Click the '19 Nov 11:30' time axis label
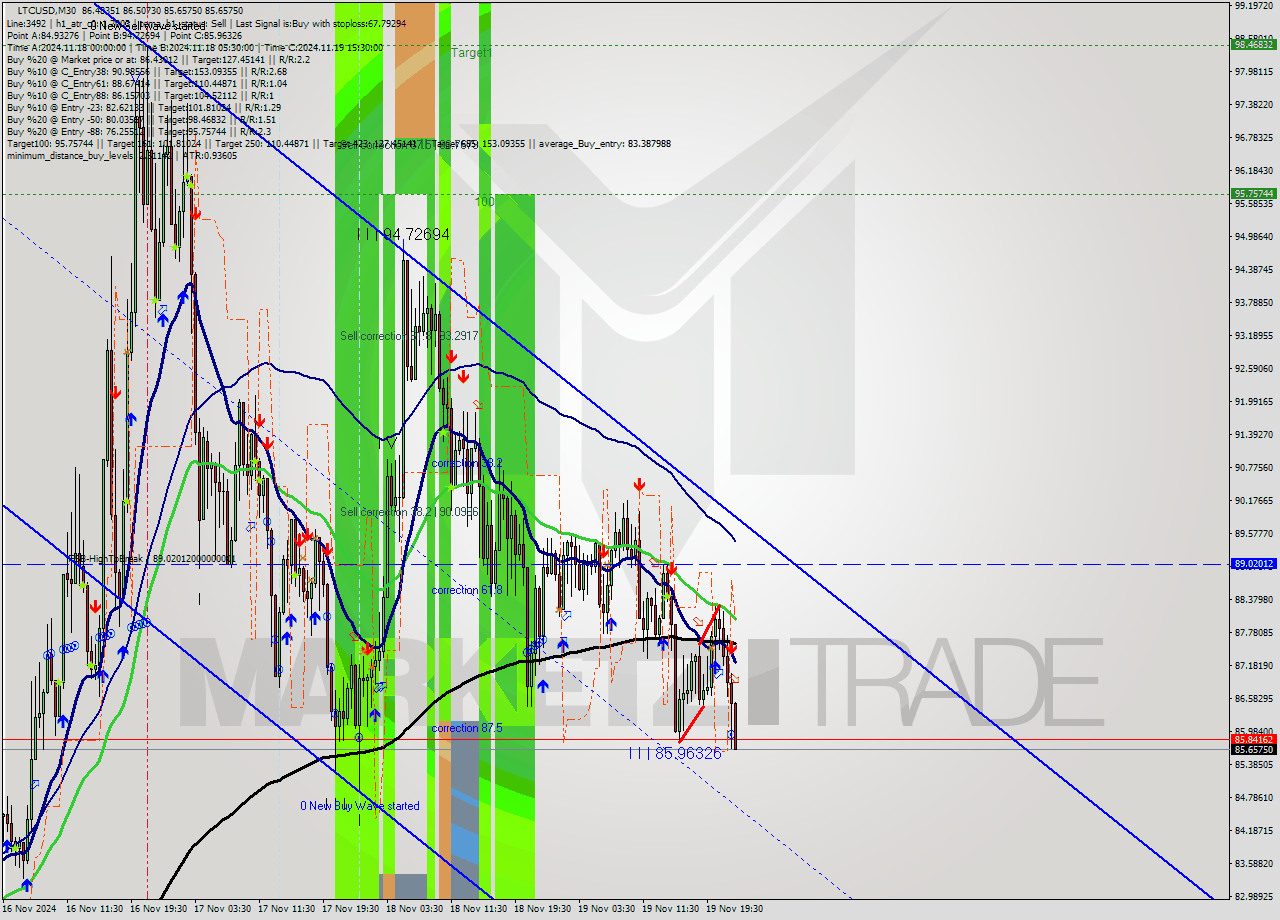 pos(671,909)
